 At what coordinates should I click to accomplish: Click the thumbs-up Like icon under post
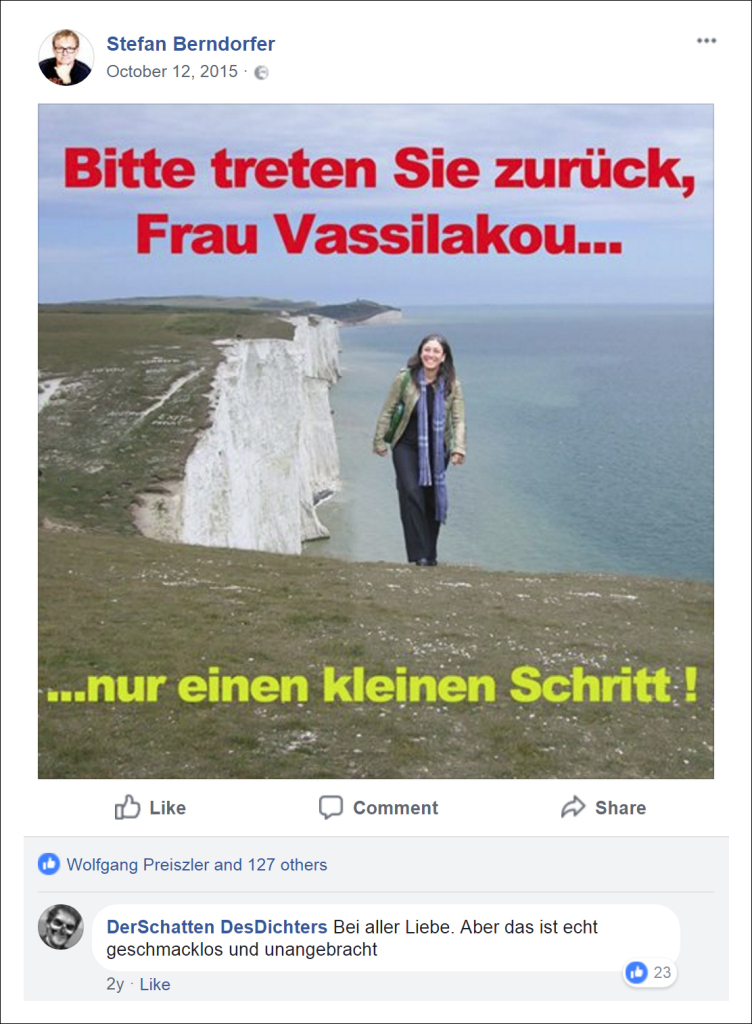click(x=127, y=807)
